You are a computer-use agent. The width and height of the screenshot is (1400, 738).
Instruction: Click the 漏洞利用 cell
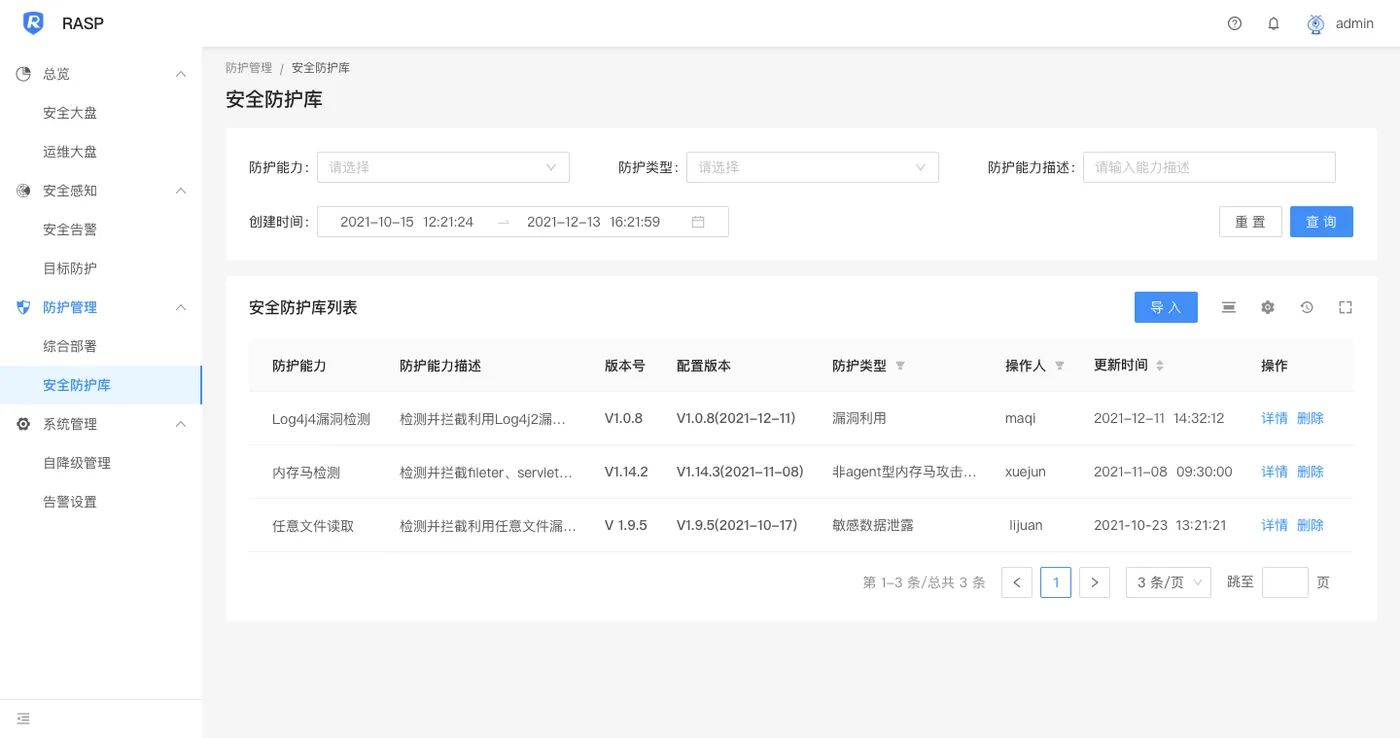tap(859, 418)
